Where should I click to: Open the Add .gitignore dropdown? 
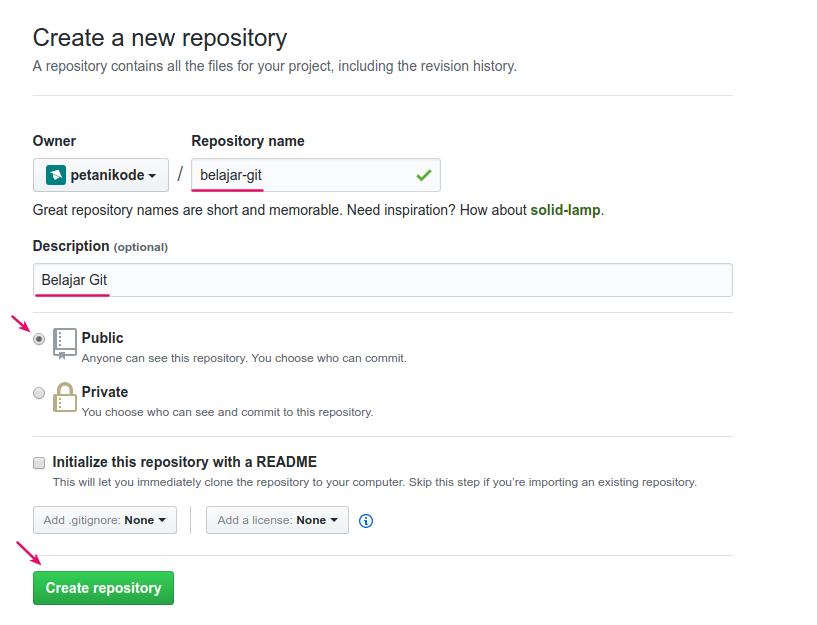click(x=104, y=520)
